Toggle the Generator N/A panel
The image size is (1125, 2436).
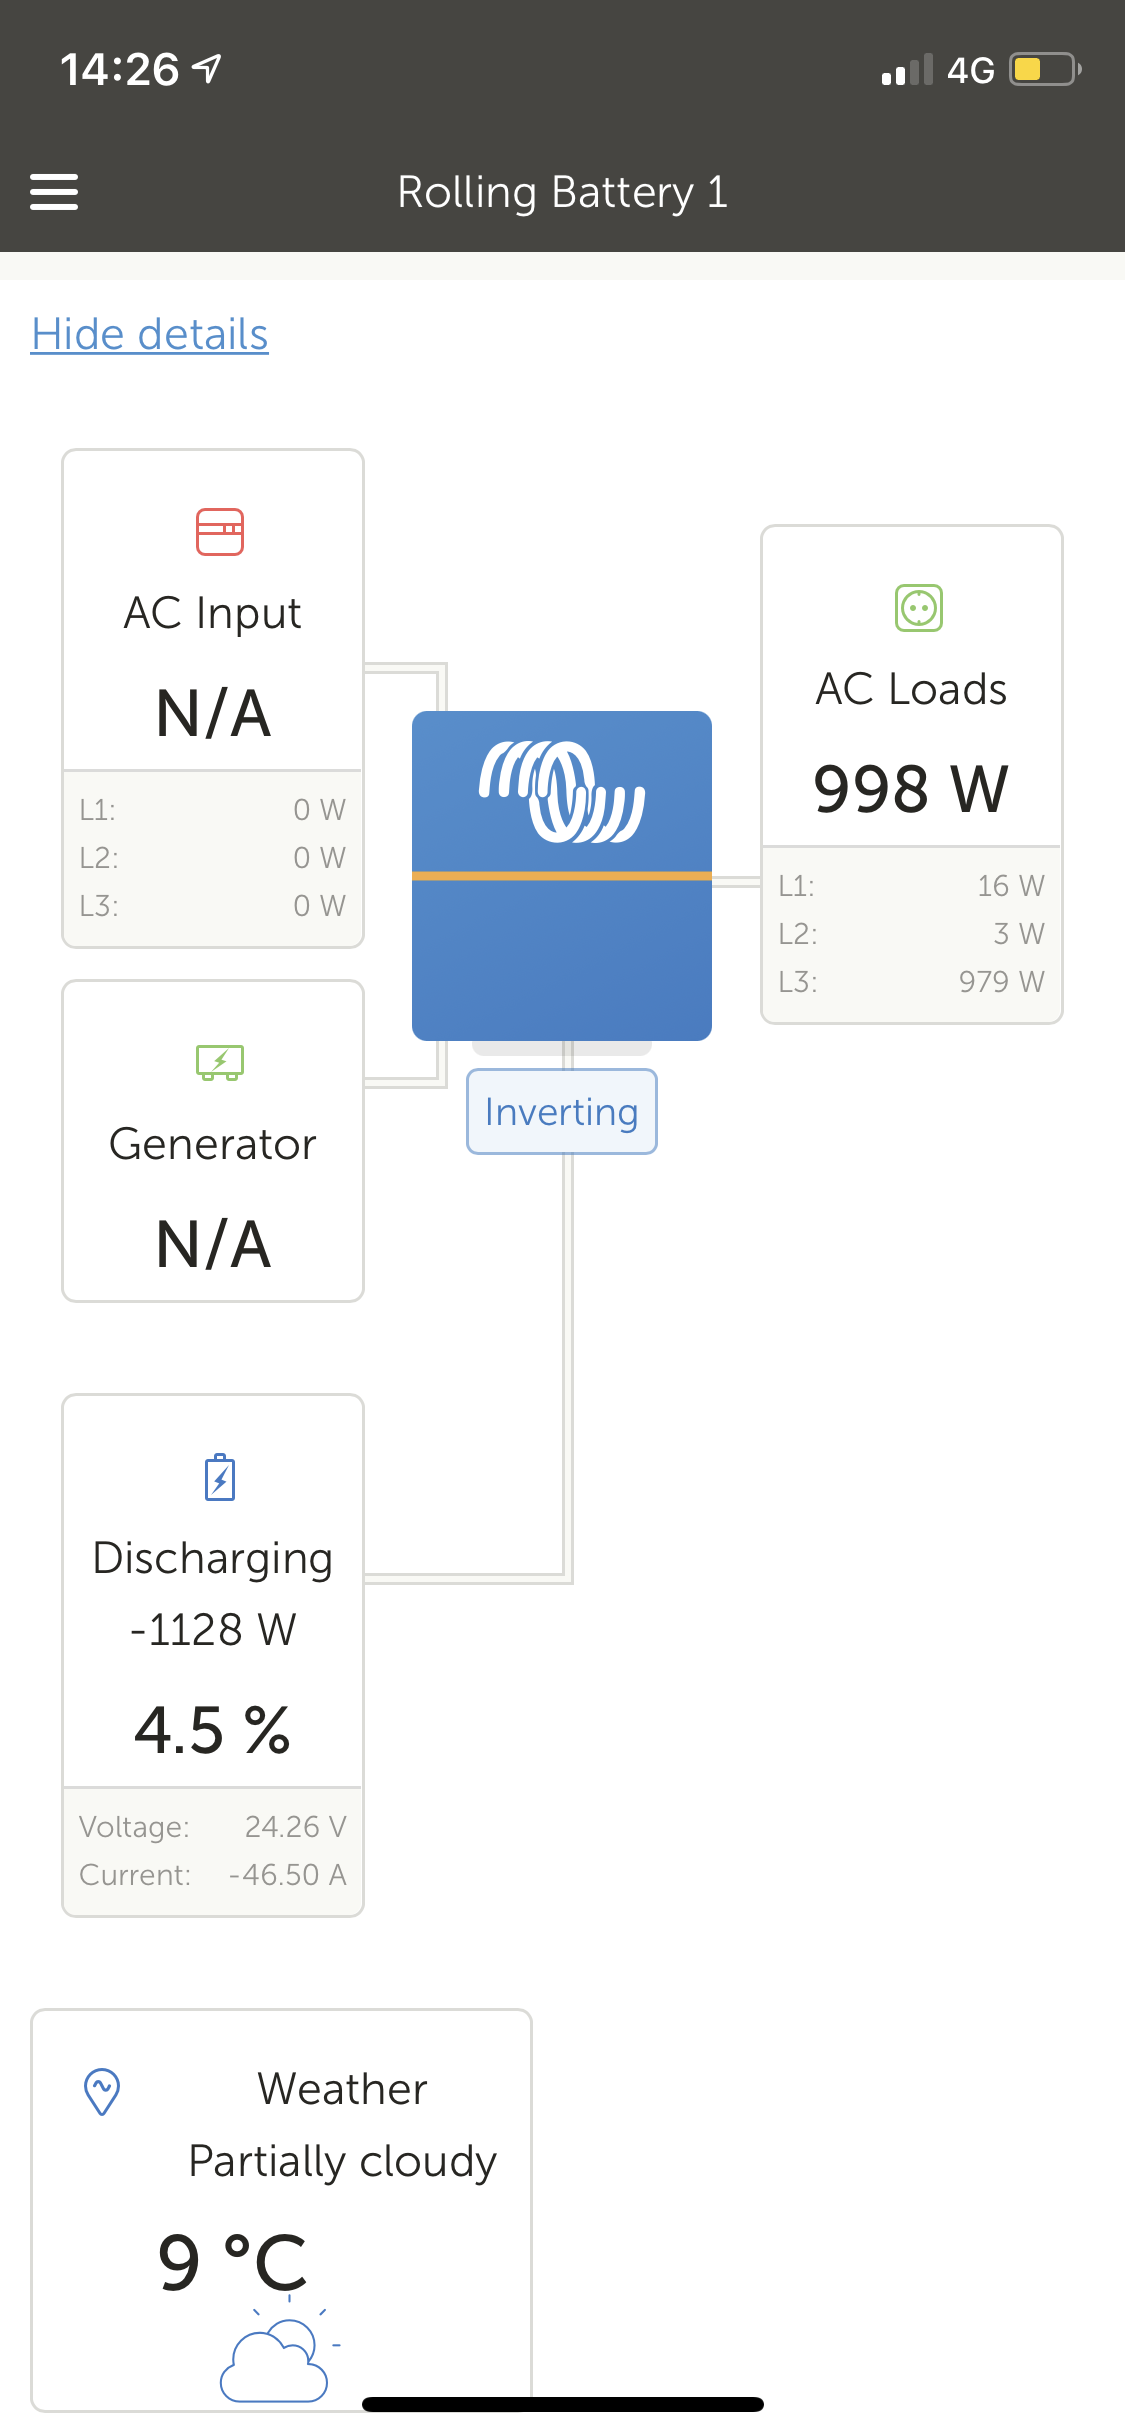click(x=212, y=1244)
